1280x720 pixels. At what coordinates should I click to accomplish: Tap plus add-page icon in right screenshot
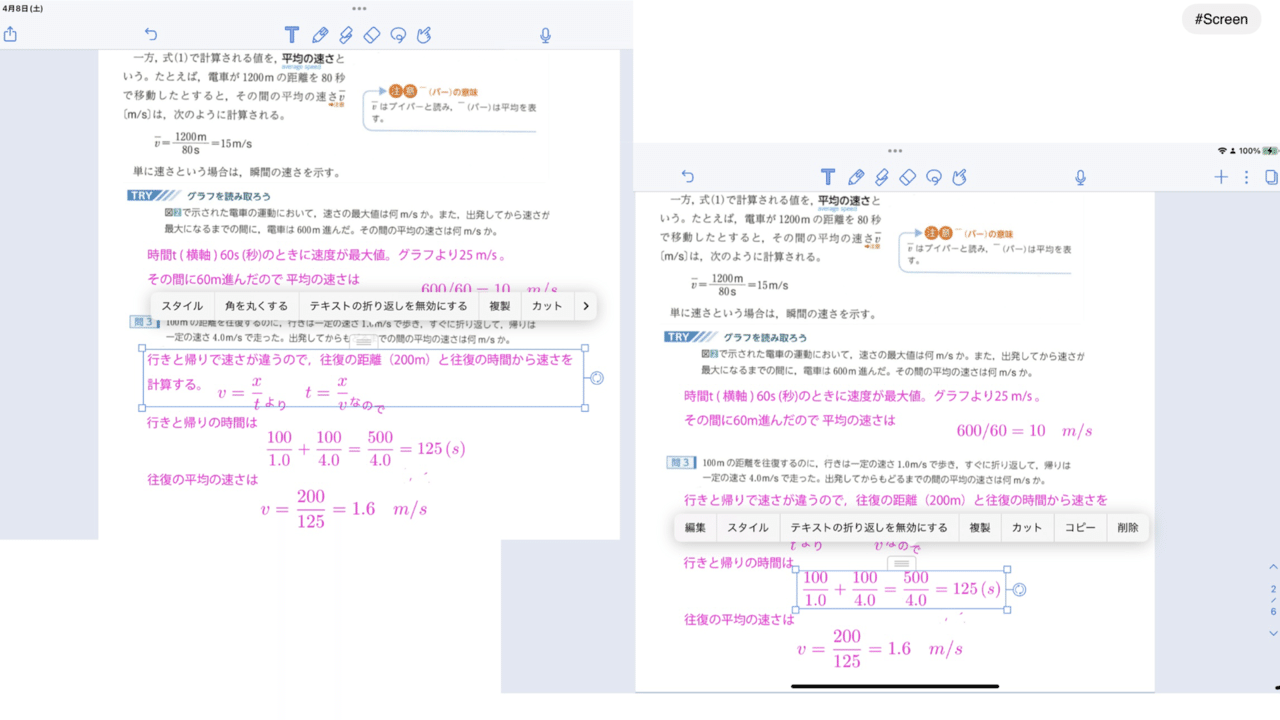(x=1221, y=177)
